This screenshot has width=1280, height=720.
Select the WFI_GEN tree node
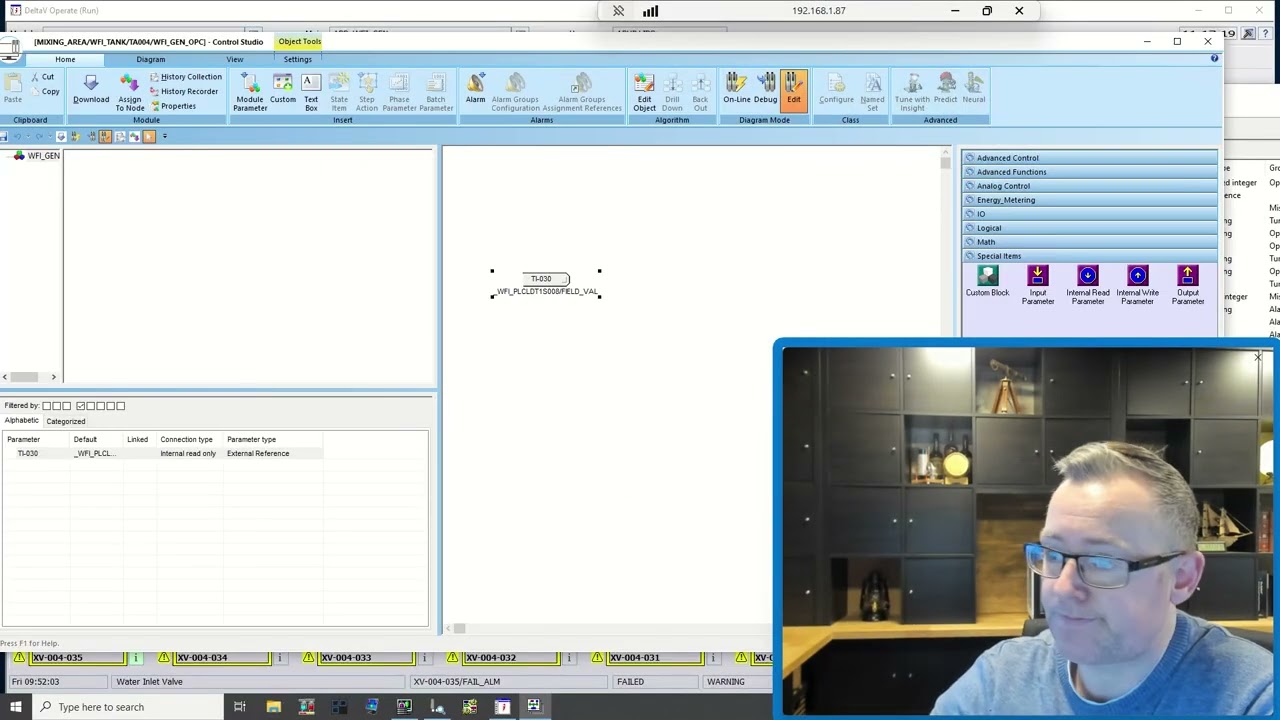pos(43,156)
